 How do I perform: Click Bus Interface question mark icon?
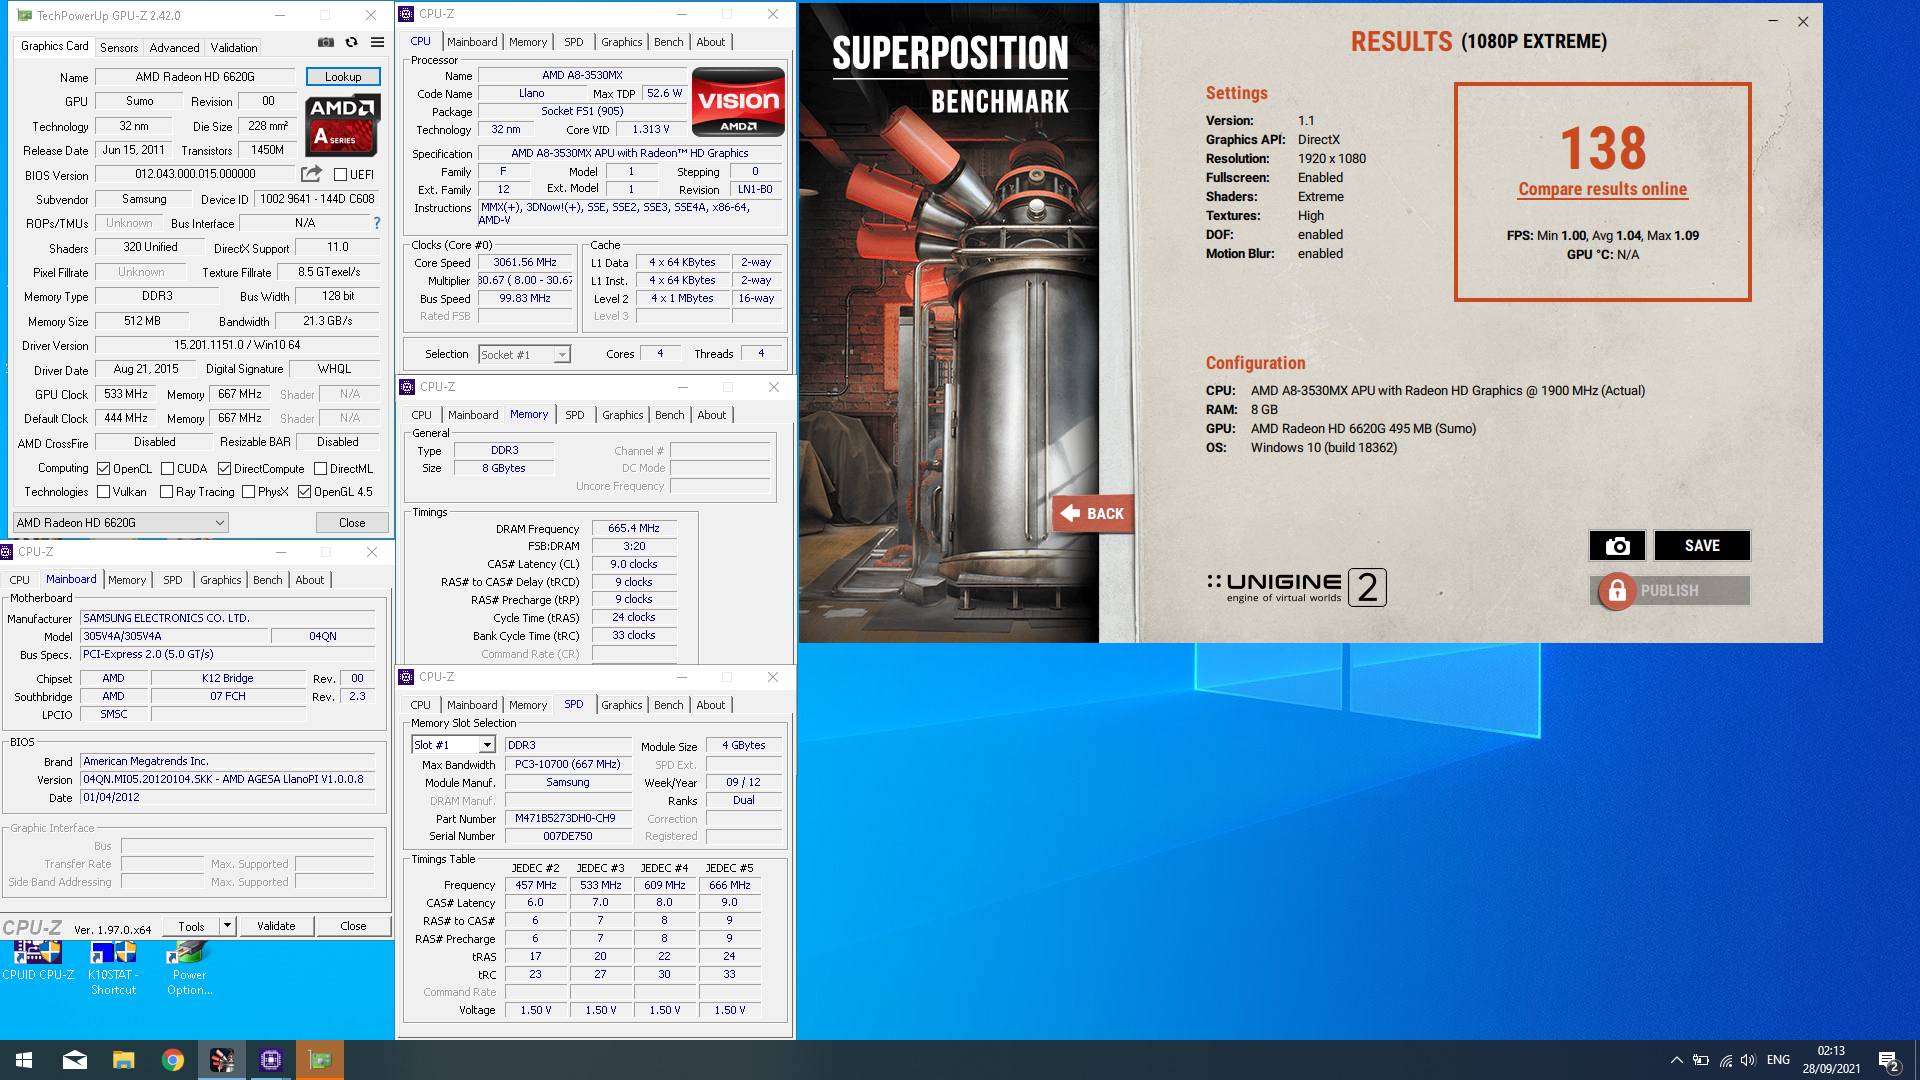[x=377, y=223]
